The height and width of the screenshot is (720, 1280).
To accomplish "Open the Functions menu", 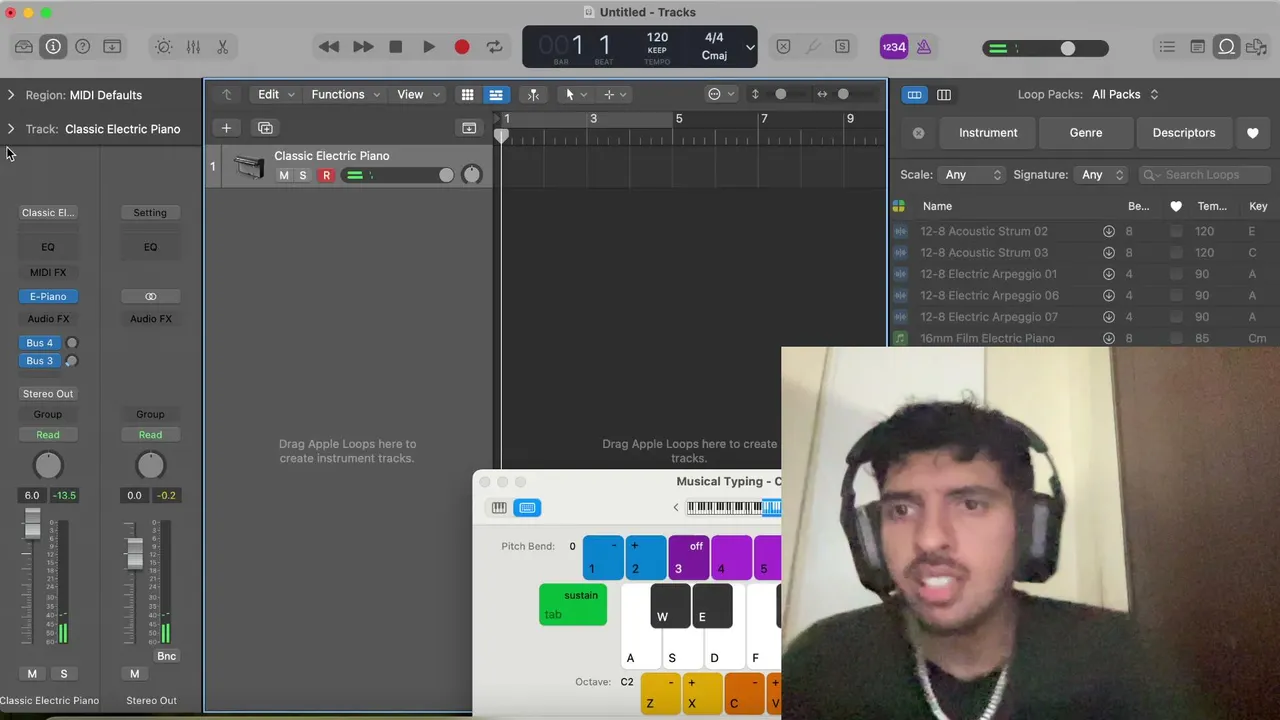I will point(346,95).
